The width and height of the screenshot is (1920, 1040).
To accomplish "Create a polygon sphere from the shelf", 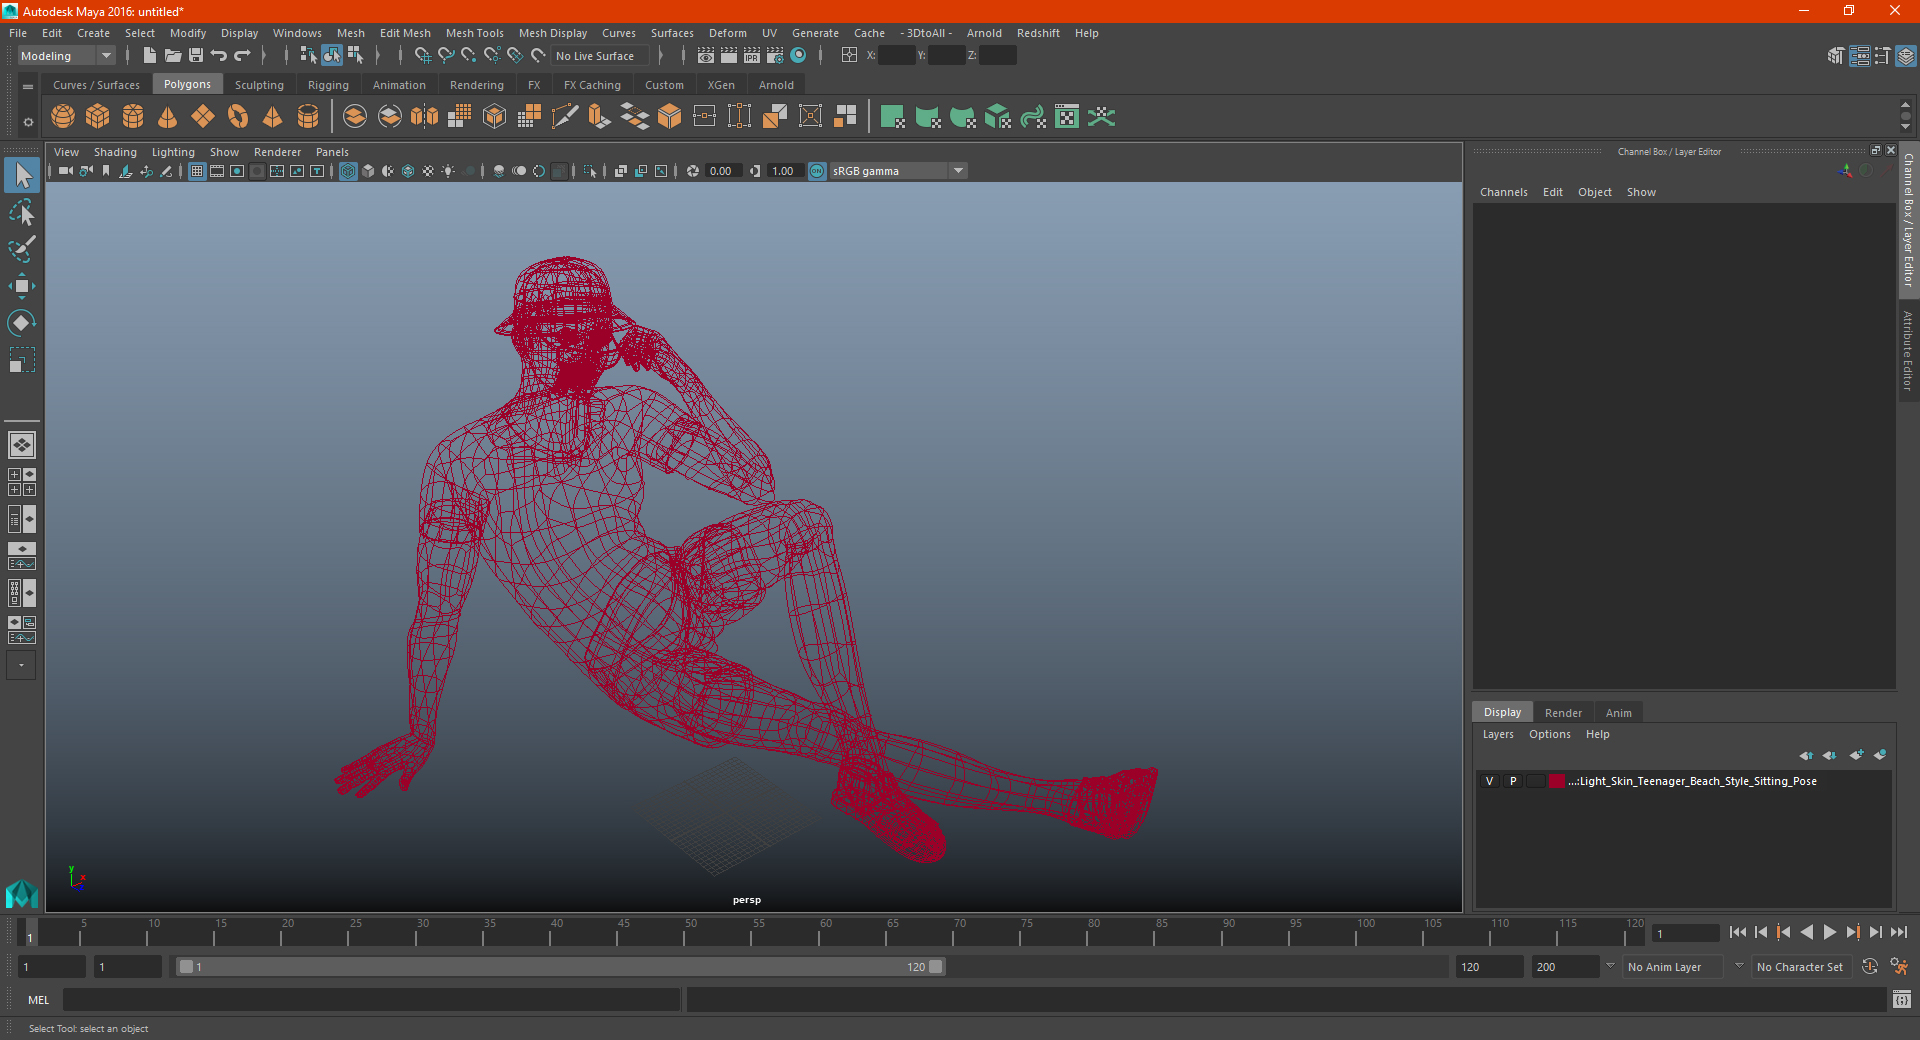I will pyautogui.click(x=63, y=117).
